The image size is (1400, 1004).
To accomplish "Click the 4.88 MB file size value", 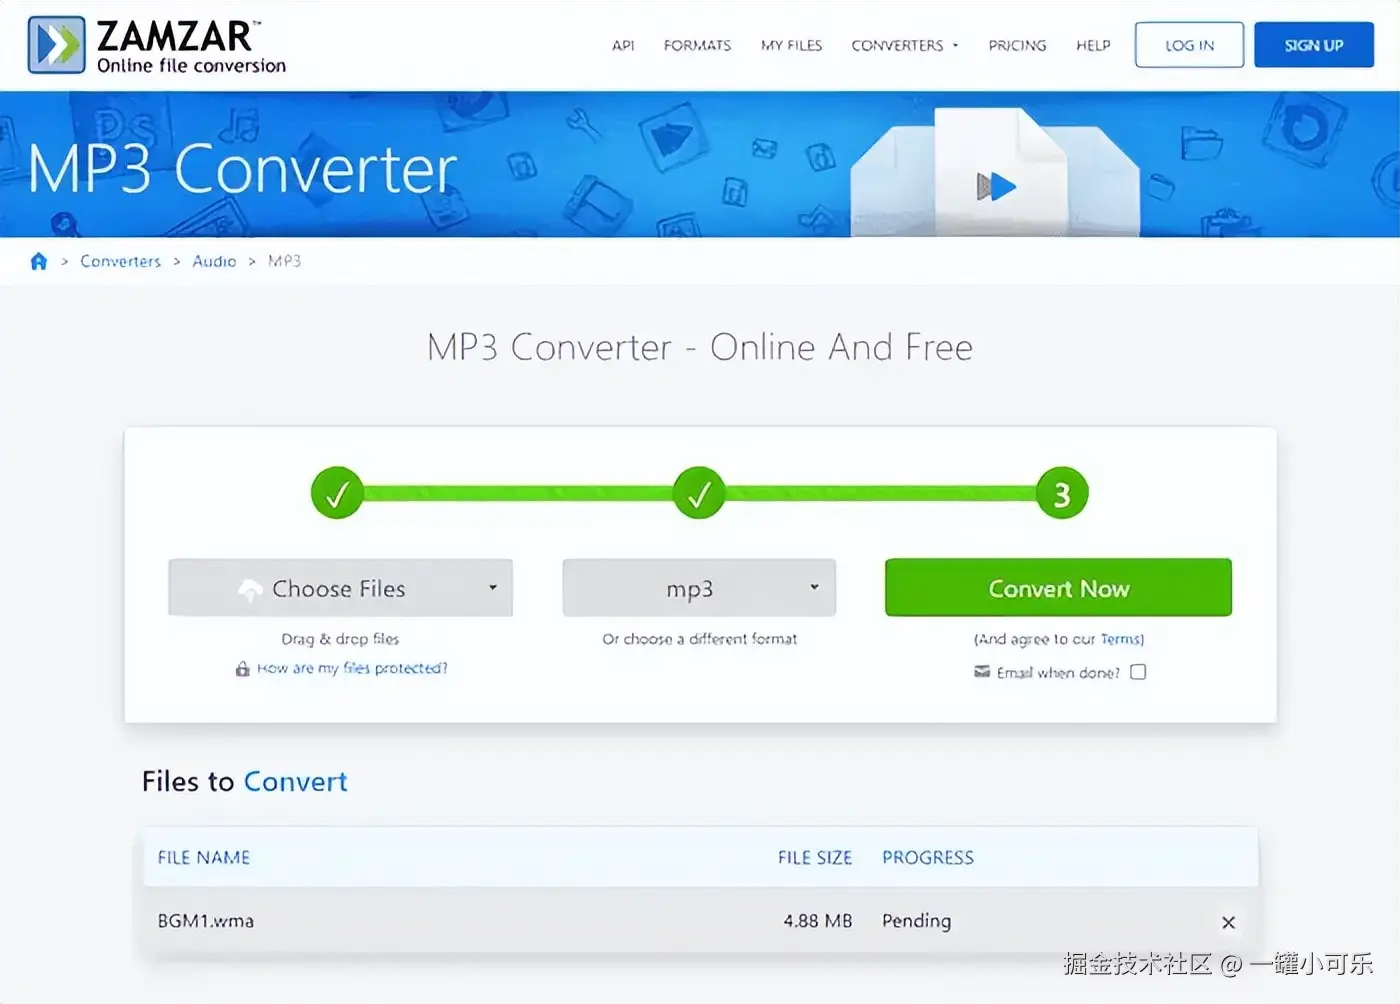I will [x=817, y=921].
